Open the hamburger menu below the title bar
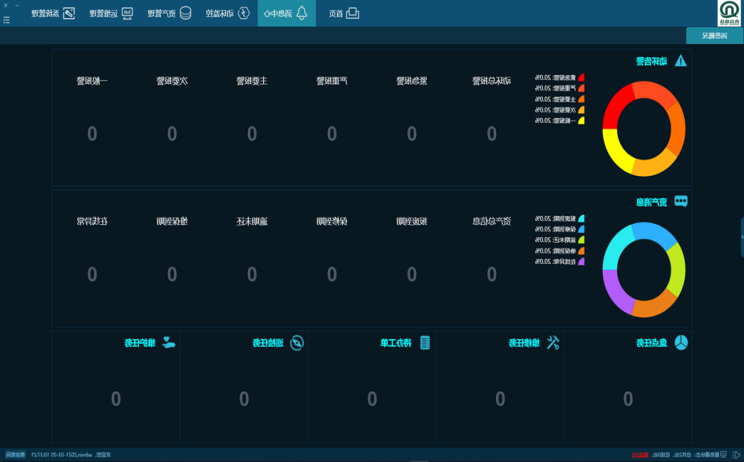This screenshot has width=744, height=462. (7, 21)
